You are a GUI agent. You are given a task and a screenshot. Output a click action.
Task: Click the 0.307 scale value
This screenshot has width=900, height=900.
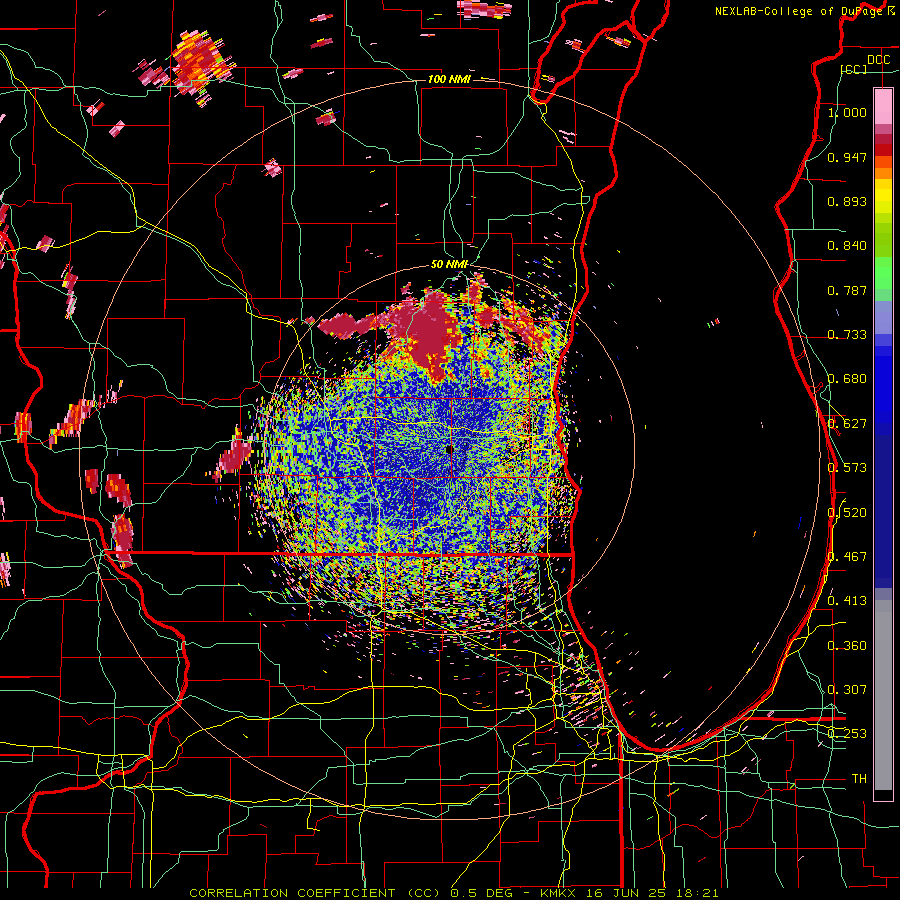coord(847,690)
